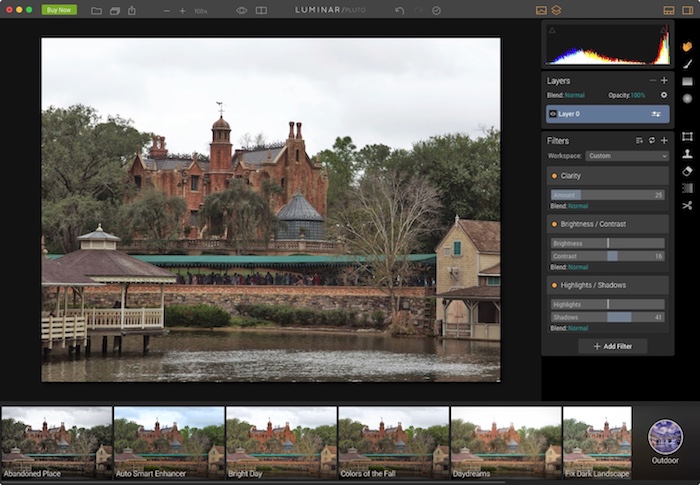The height and width of the screenshot is (485, 700).
Task: Toggle Layer 0 visibility eye
Action: coord(553,114)
